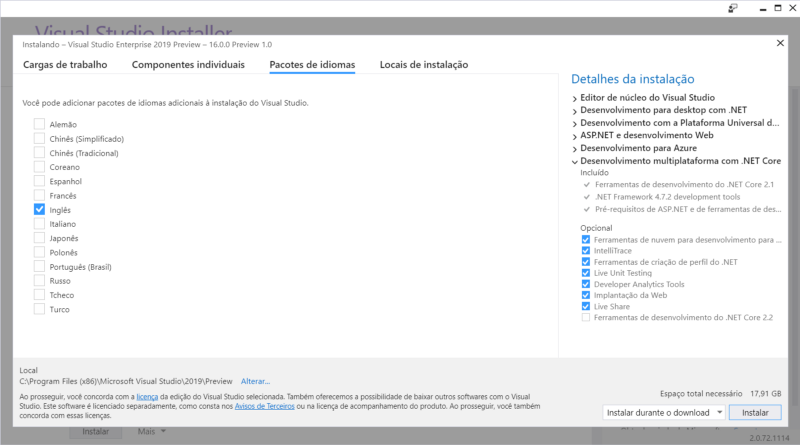Enable the Japonês language pack
The image size is (800, 445).
[x=39, y=238]
